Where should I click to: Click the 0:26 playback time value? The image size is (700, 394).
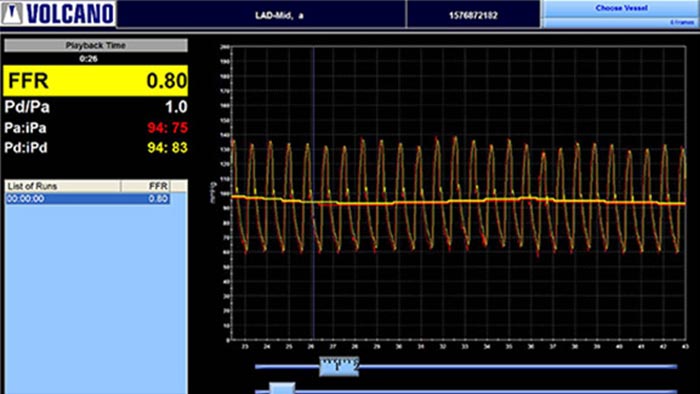point(88,58)
